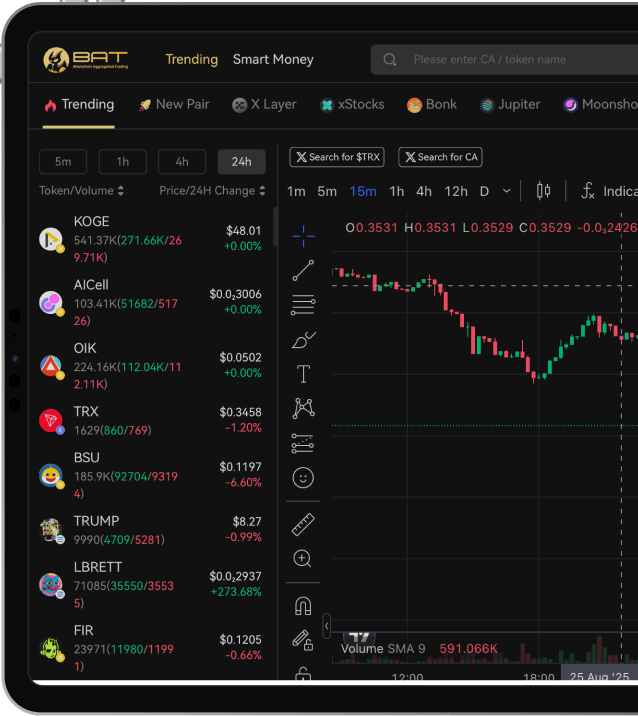This screenshot has height=716, width=638.
Task: Switch to the xStocks category tab
Action: coord(352,105)
